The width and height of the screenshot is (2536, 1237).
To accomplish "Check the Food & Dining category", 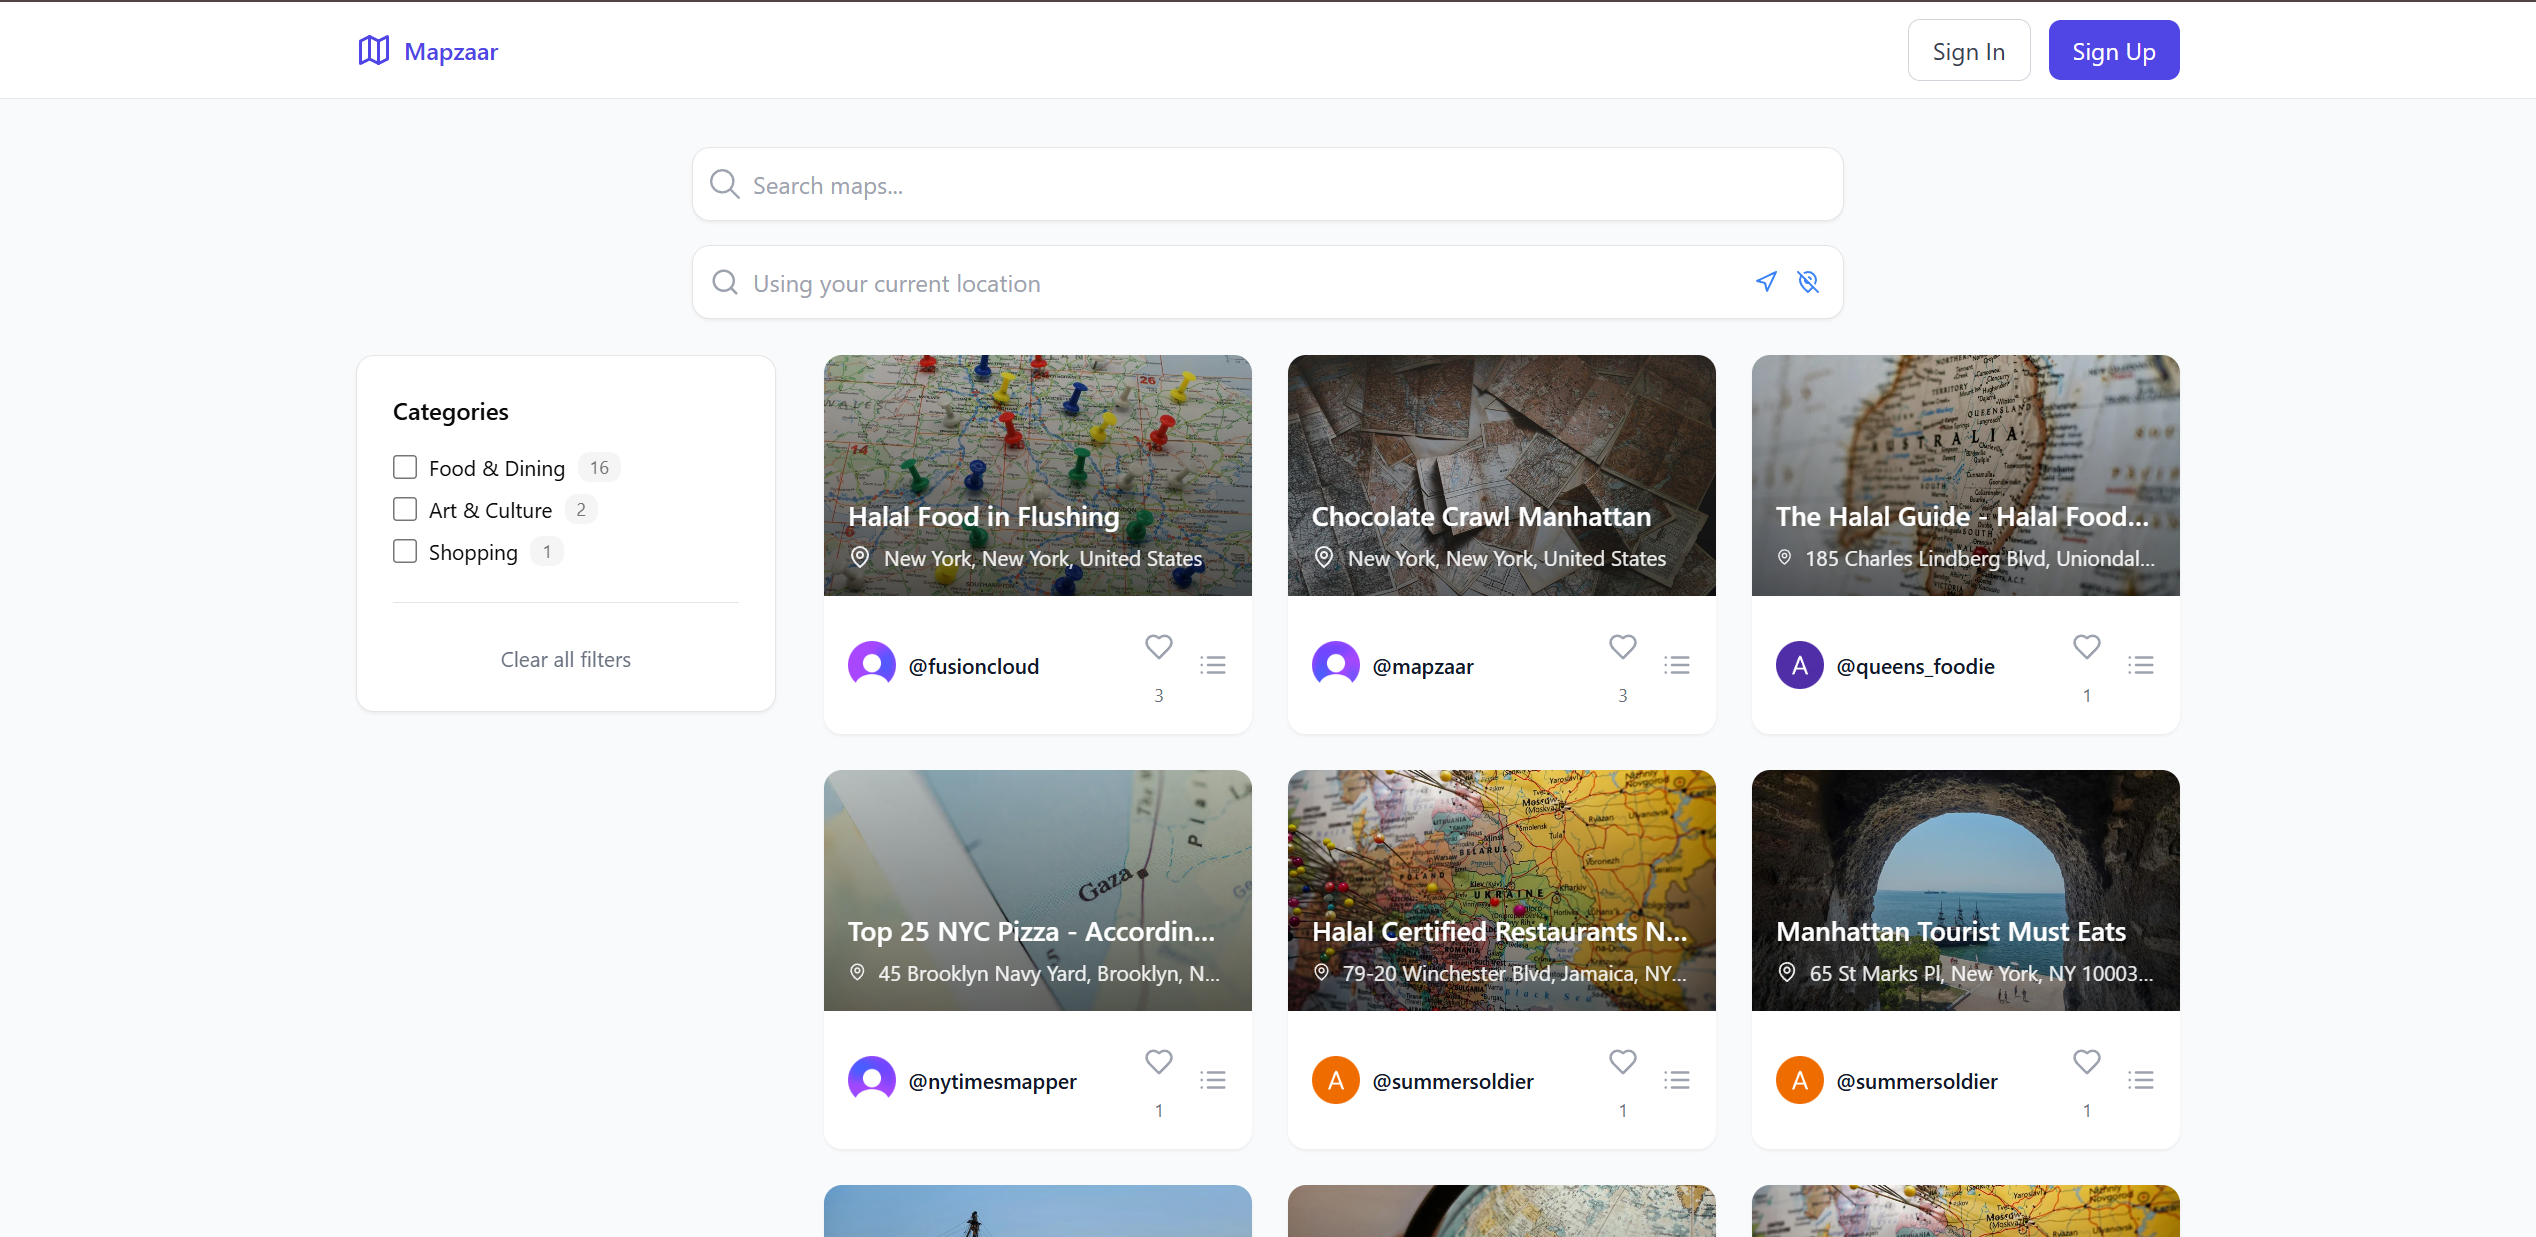I will point(405,467).
